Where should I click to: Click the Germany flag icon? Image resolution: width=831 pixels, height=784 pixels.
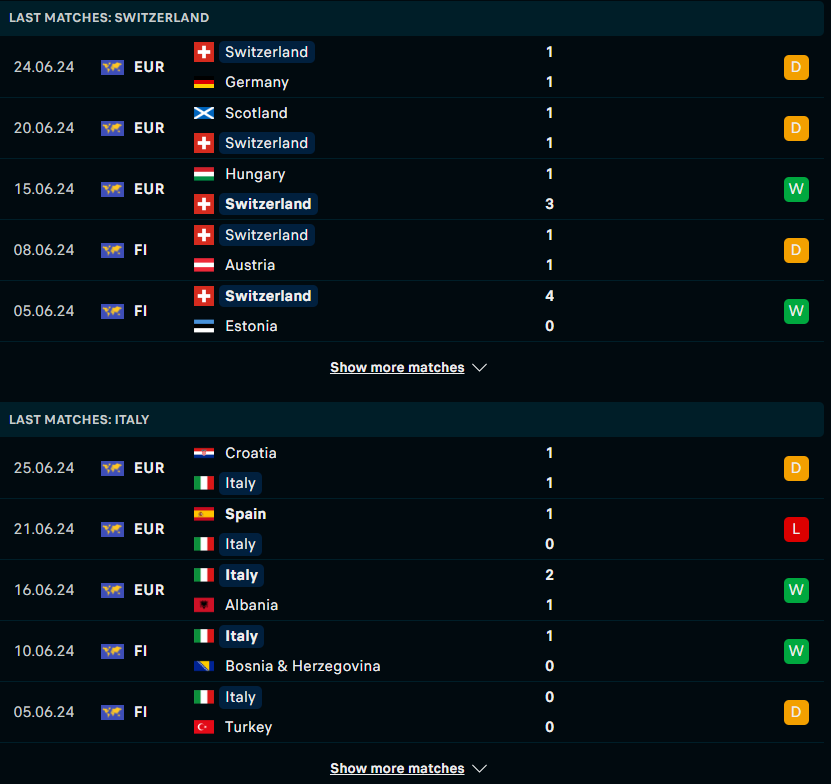click(x=204, y=83)
